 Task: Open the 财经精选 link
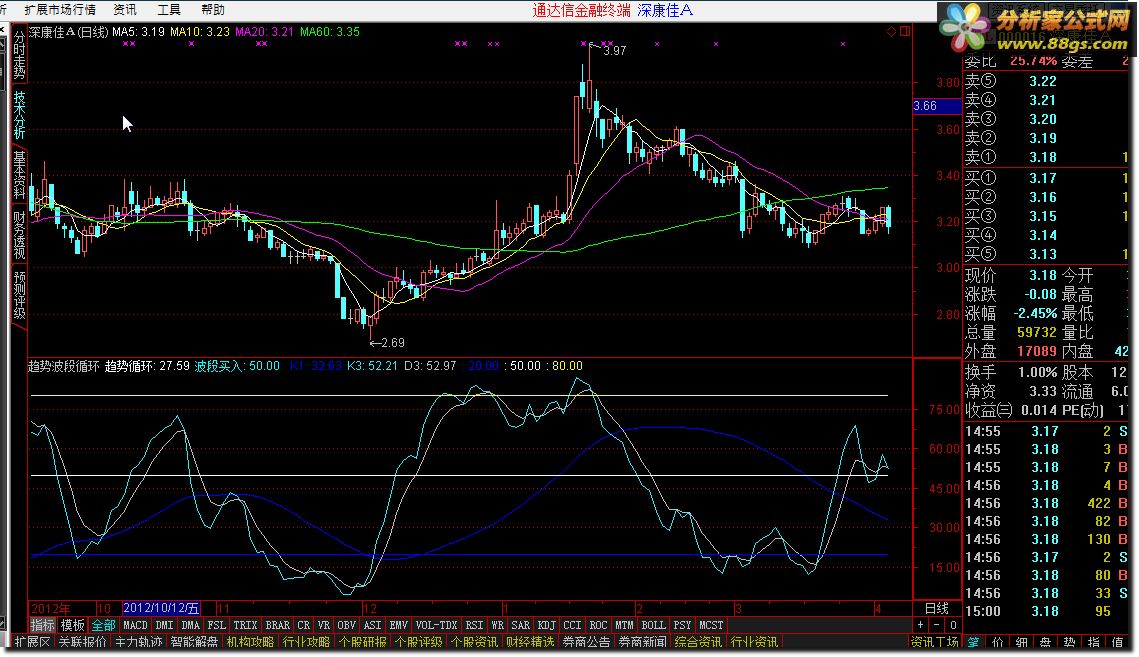[x=530, y=642]
